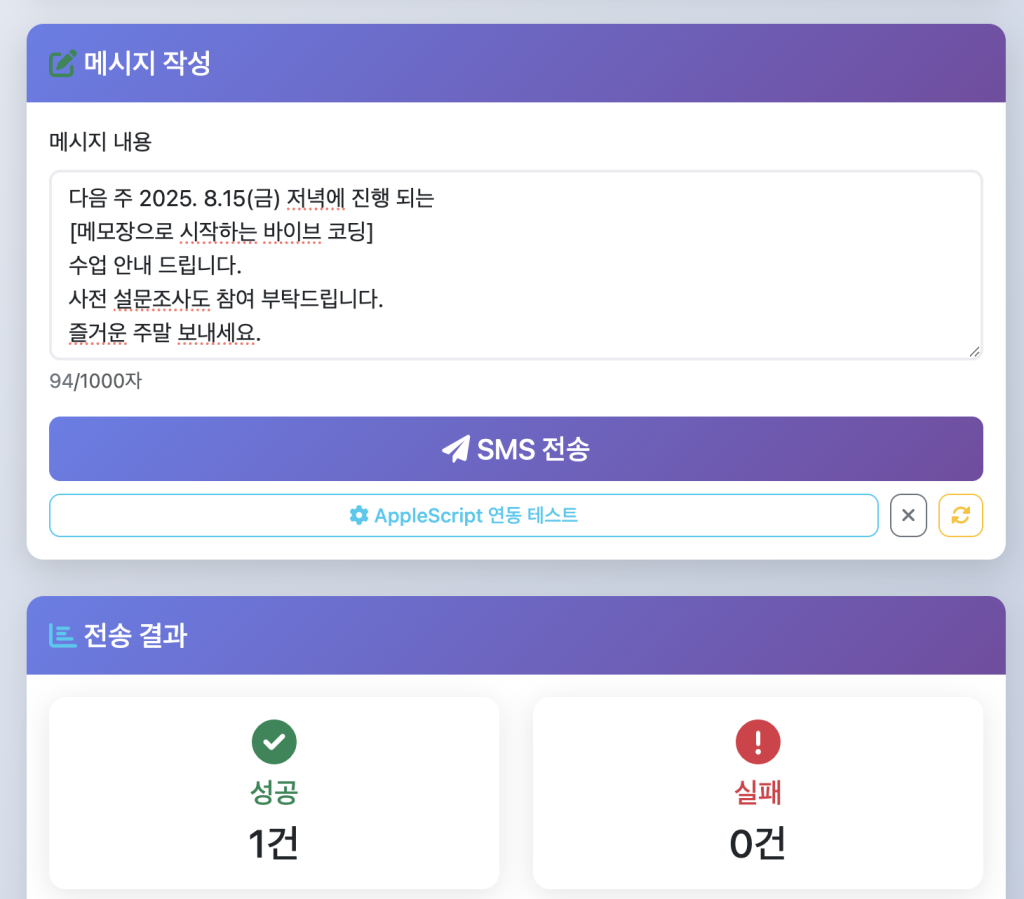Click the gray X clear button
Viewport: 1024px width, 899px height.
(x=908, y=515)
